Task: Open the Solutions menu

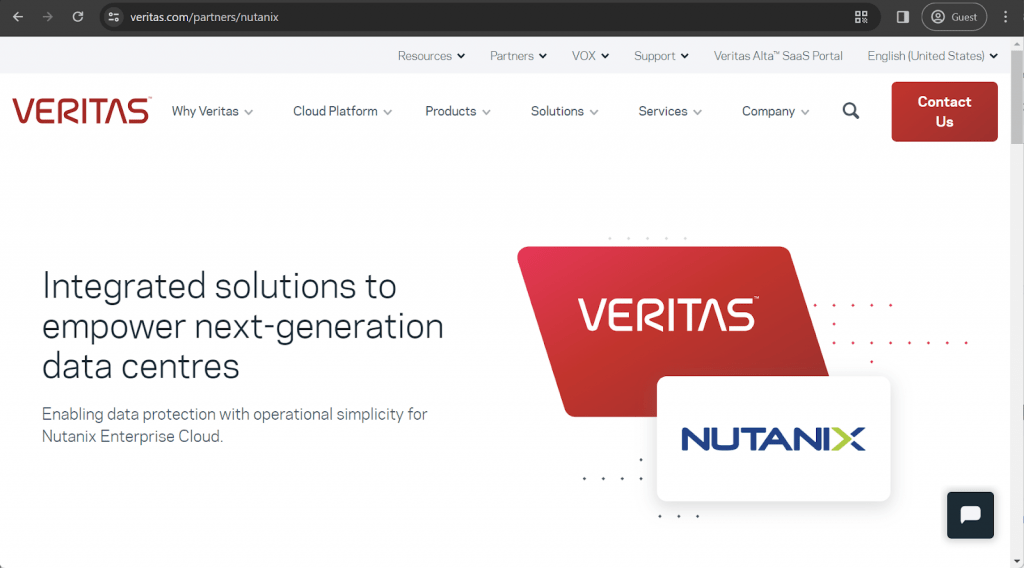Action: click(564, 112)
